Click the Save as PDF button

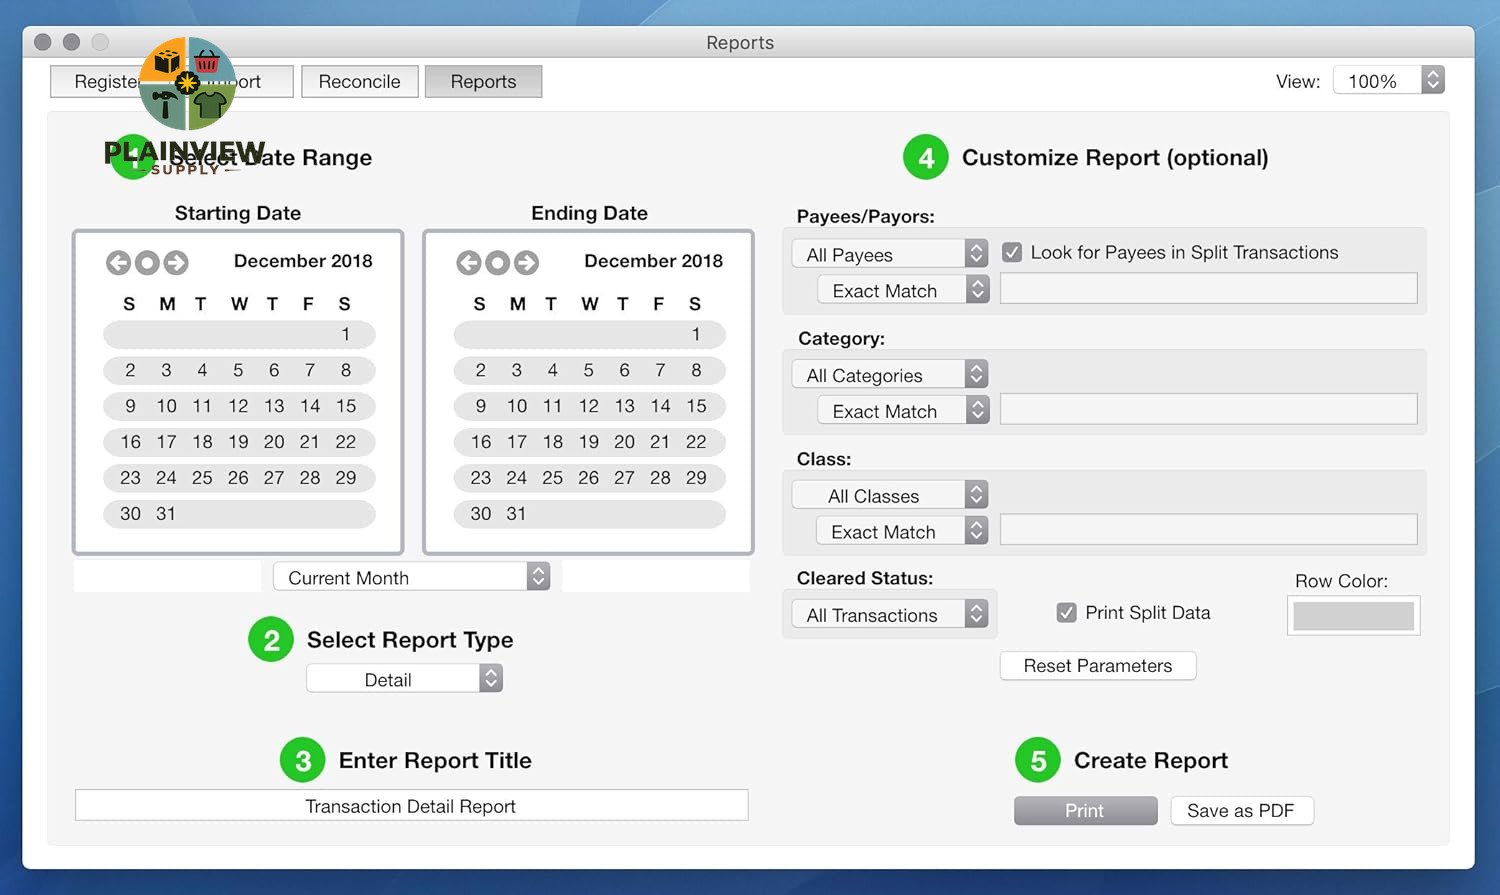point(1241,810)
